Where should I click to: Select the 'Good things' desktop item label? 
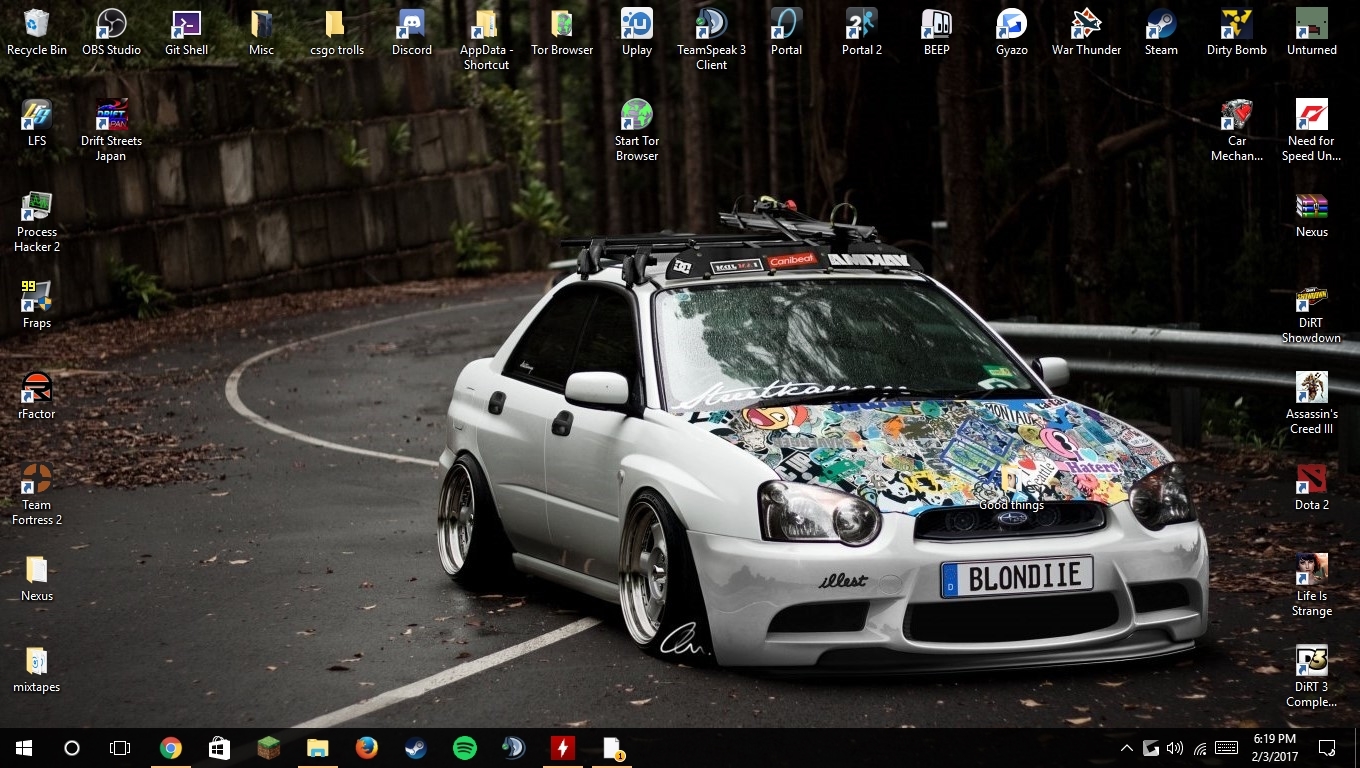coord(1011,505)
